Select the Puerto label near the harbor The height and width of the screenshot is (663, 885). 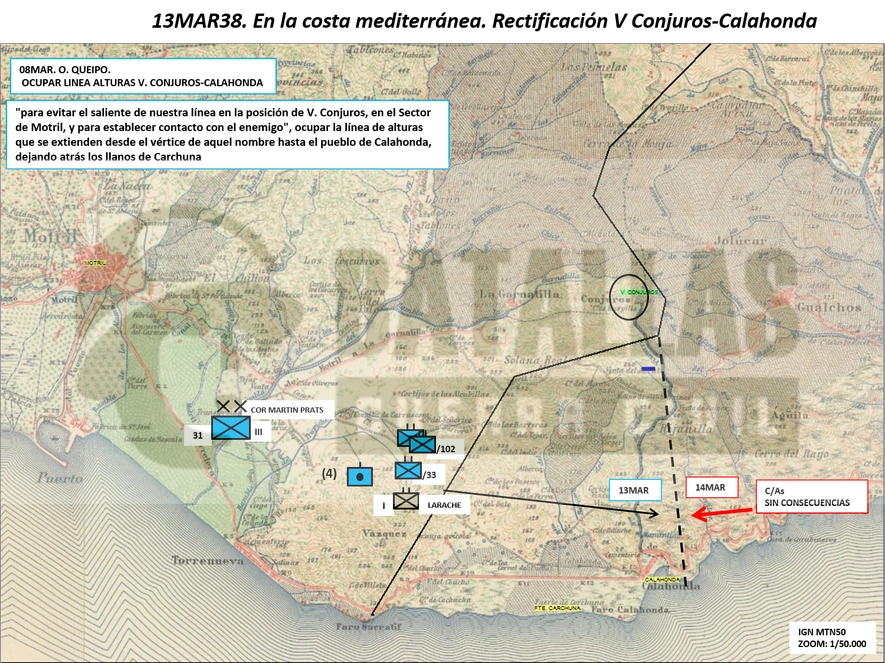[60, 478]
